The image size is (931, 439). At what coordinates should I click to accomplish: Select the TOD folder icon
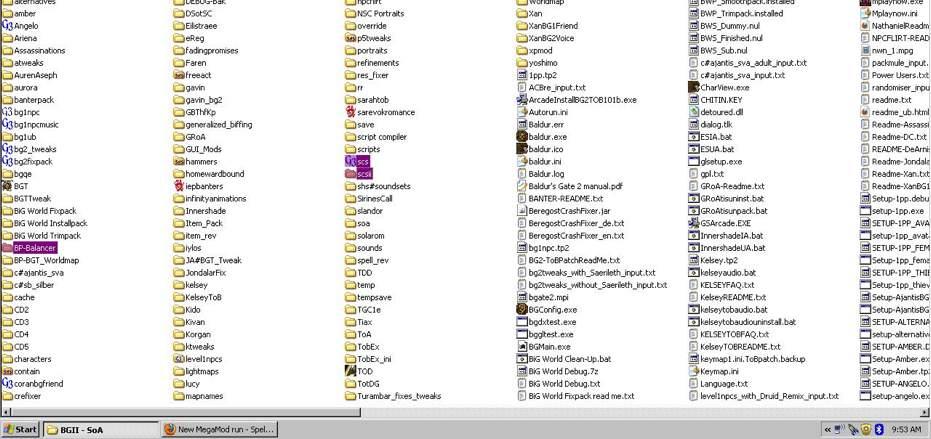coord(350,371)
